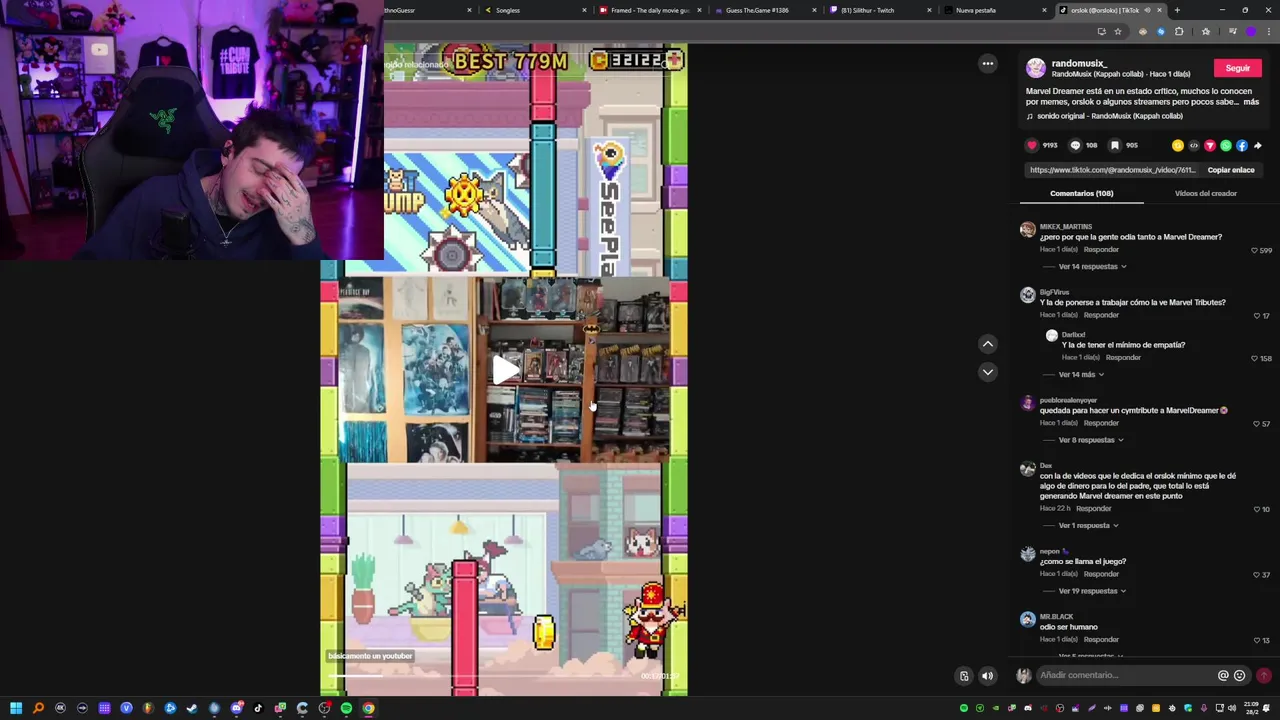Image resolution: width=1280 pixels, height=720 pixels.
Task: Like Dex comment with 10 likes
Action: [x=1257, y=509]
